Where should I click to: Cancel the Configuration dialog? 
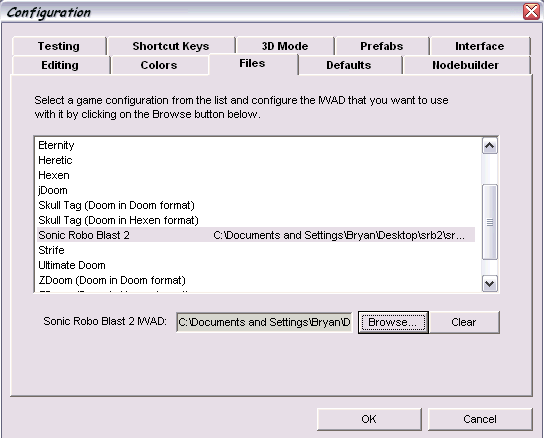pos(480,419)
